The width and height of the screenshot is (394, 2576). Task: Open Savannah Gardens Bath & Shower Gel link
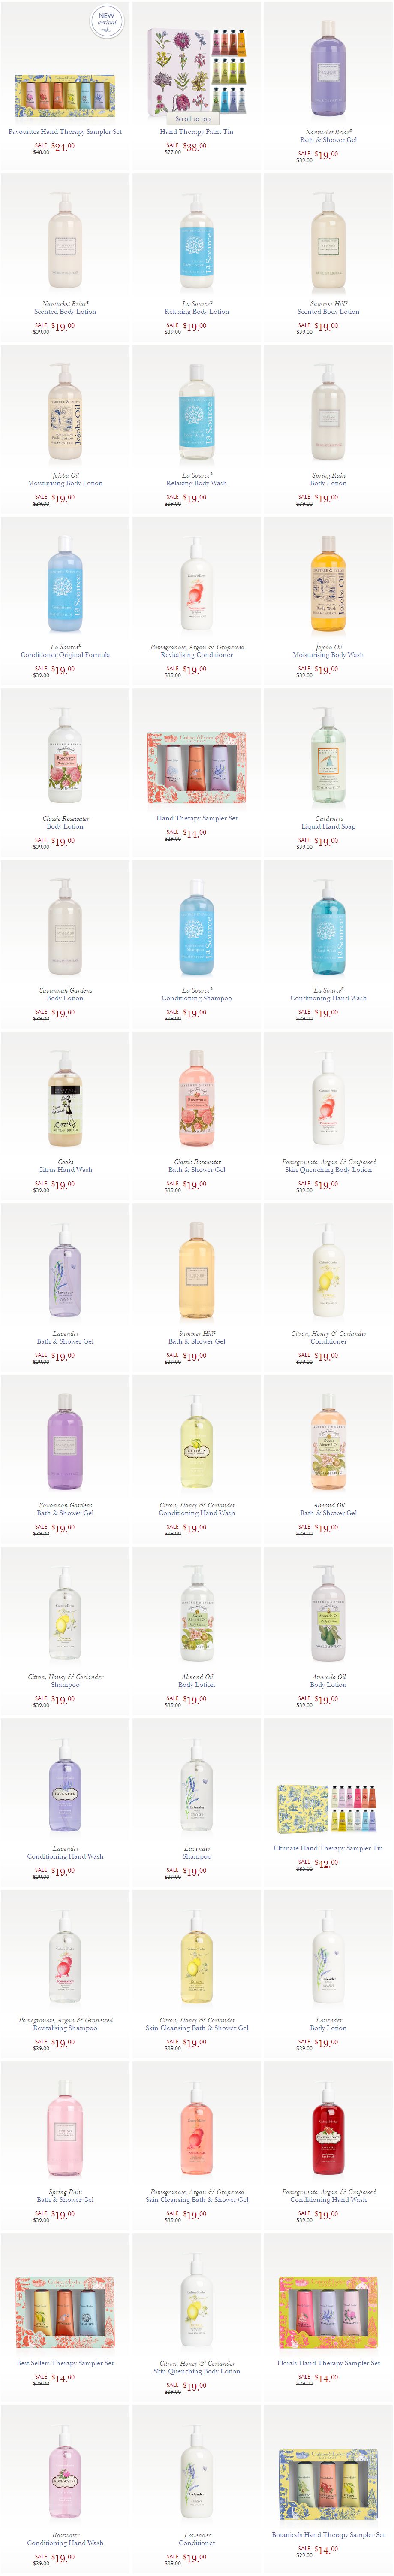tap(65, 1509)
